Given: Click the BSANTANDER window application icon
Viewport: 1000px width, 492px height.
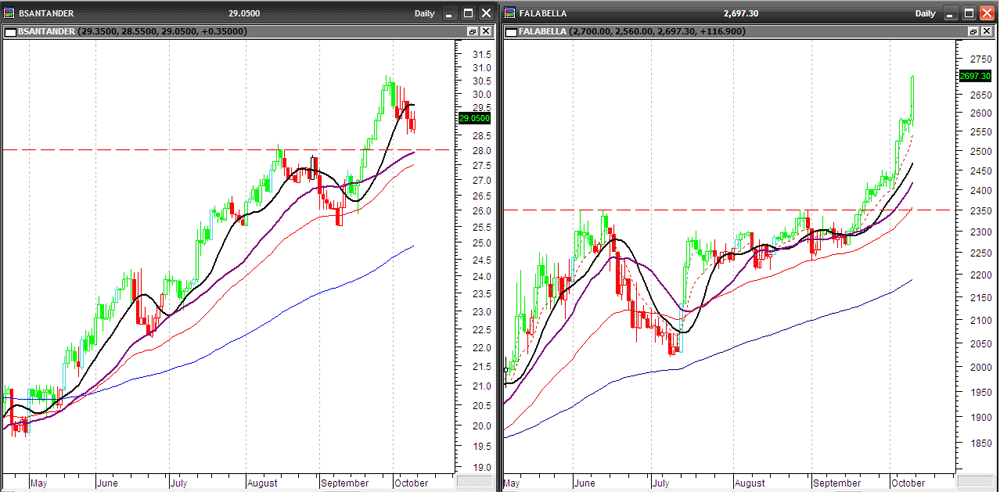Looking at the screenshot, I should pos(10,13).
